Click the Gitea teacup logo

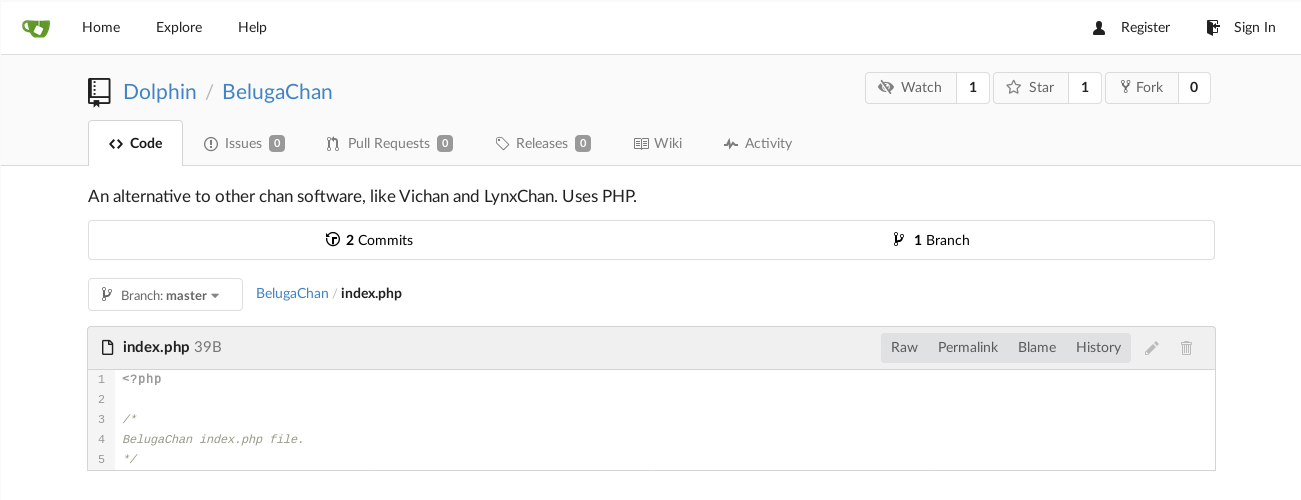36,27
